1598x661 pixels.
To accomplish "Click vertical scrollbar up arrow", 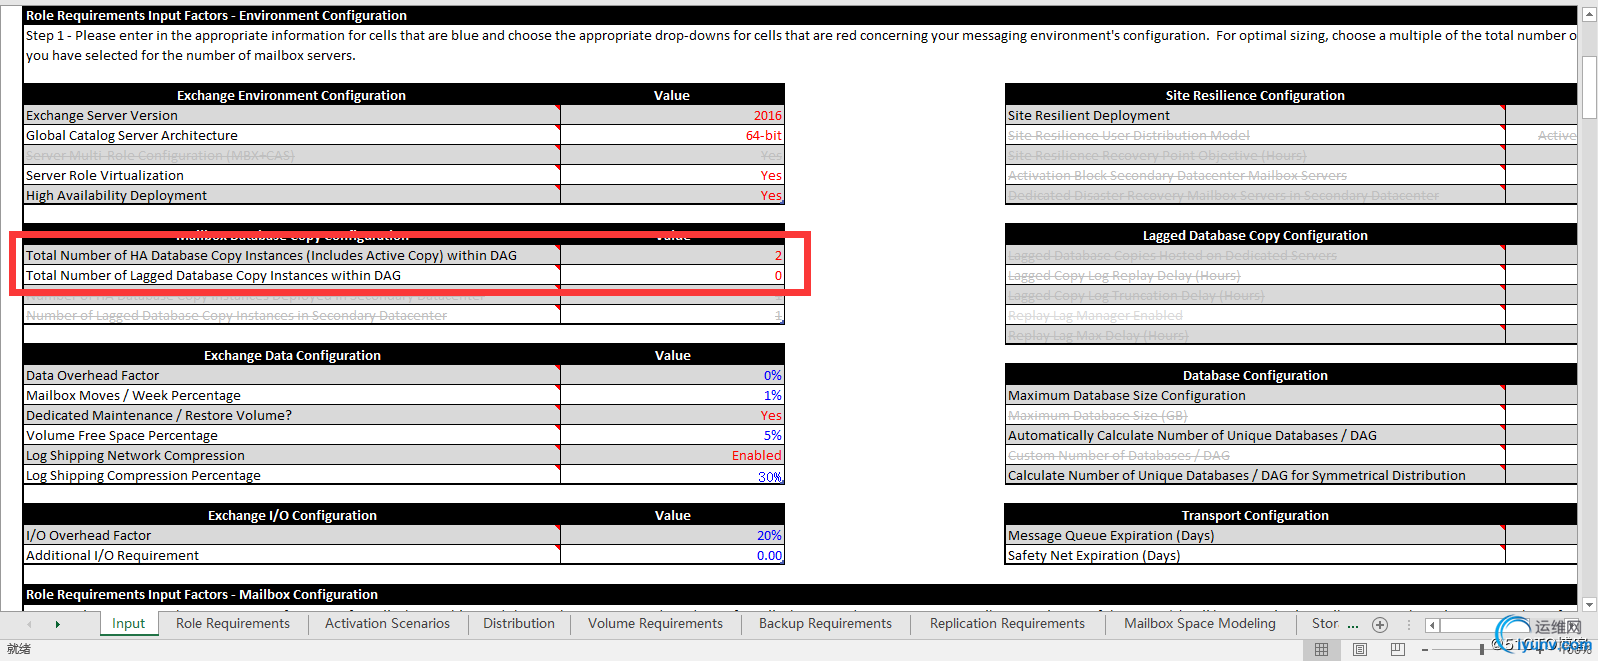I will coord(1589,15).
